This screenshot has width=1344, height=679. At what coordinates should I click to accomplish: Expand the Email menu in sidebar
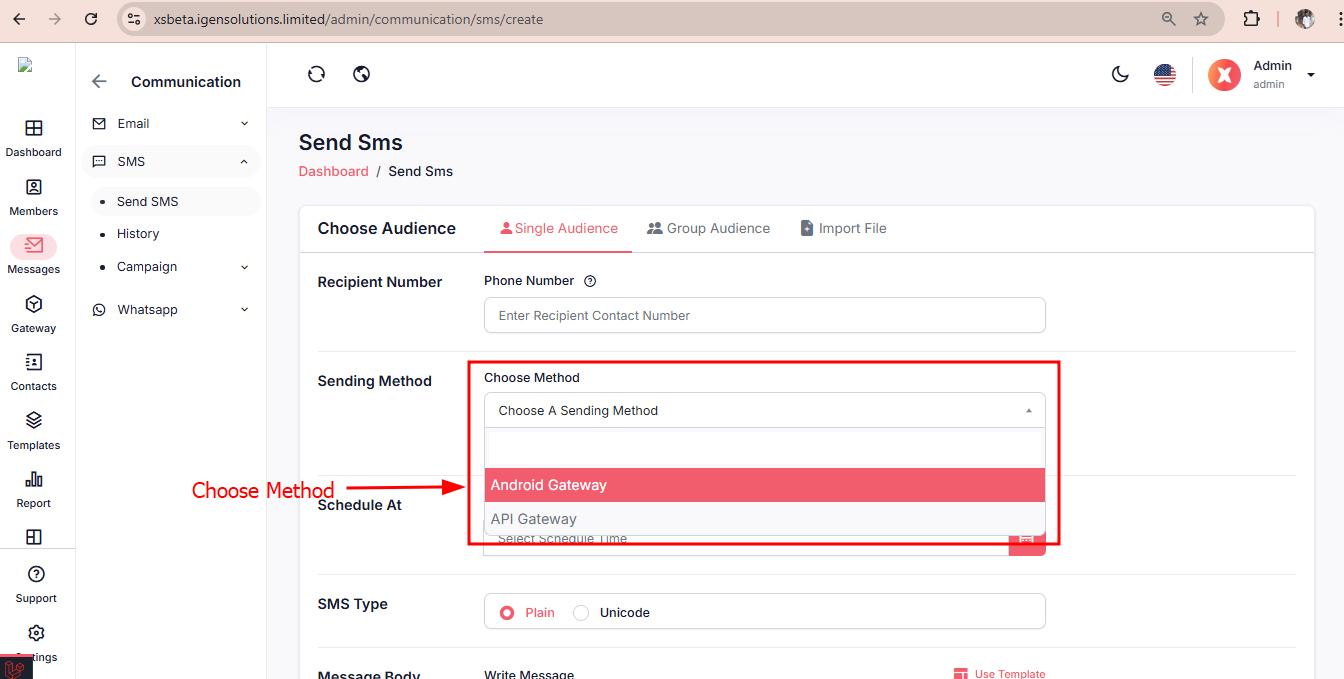pyautogui.click(x=170, y=124)
